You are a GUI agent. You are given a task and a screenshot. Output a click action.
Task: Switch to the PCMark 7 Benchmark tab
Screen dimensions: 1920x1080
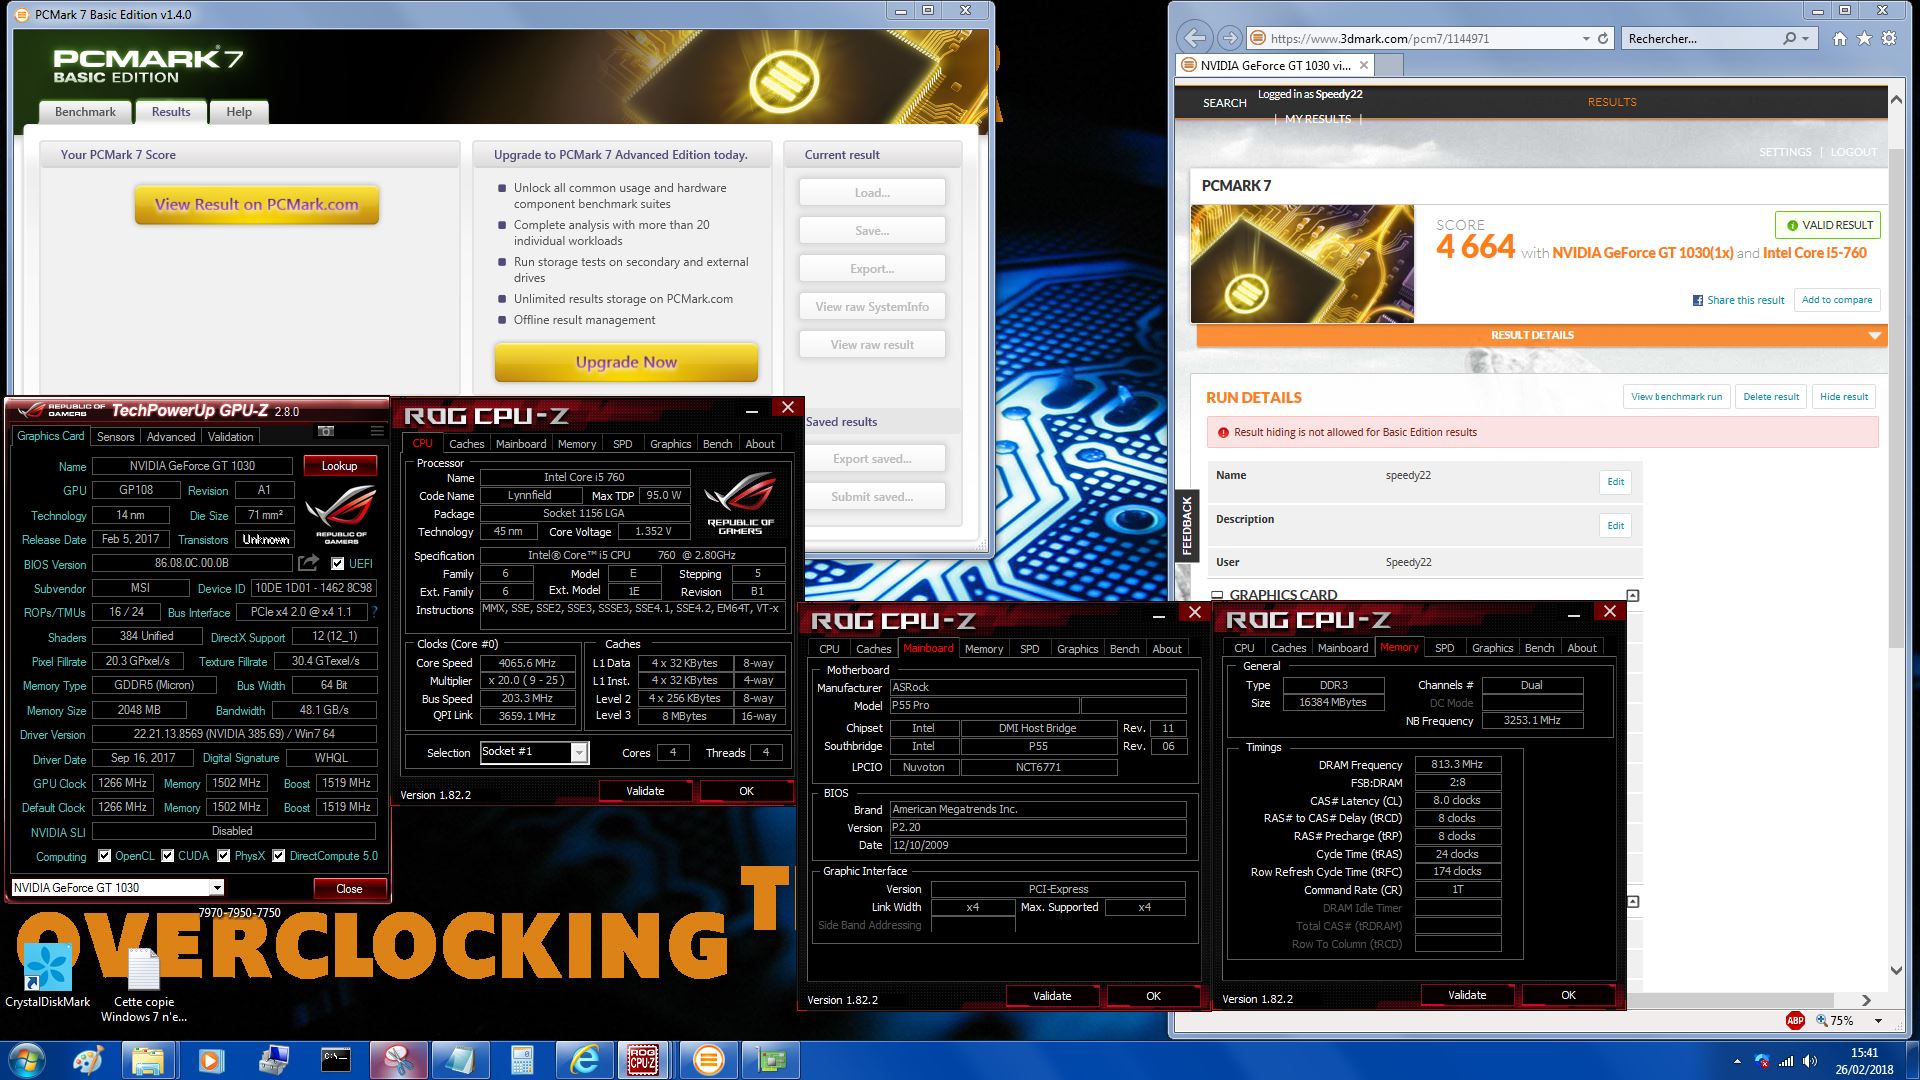tap(85, 112)
